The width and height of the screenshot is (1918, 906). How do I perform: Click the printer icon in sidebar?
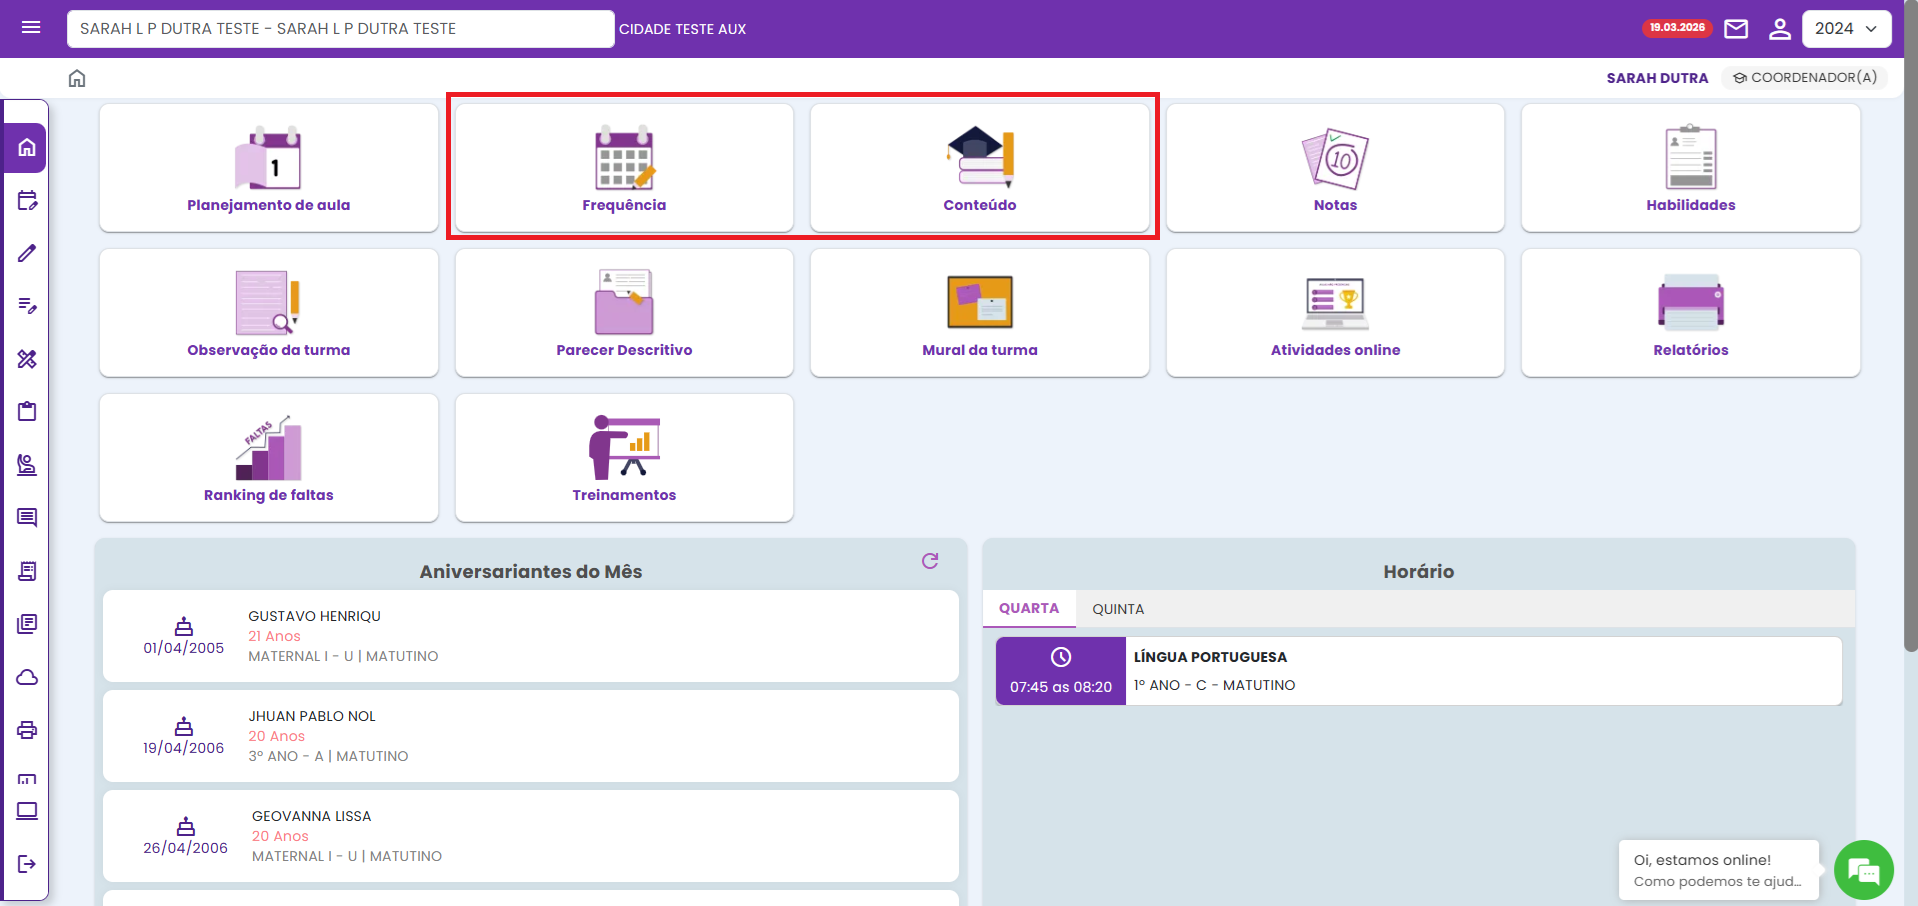27,730
